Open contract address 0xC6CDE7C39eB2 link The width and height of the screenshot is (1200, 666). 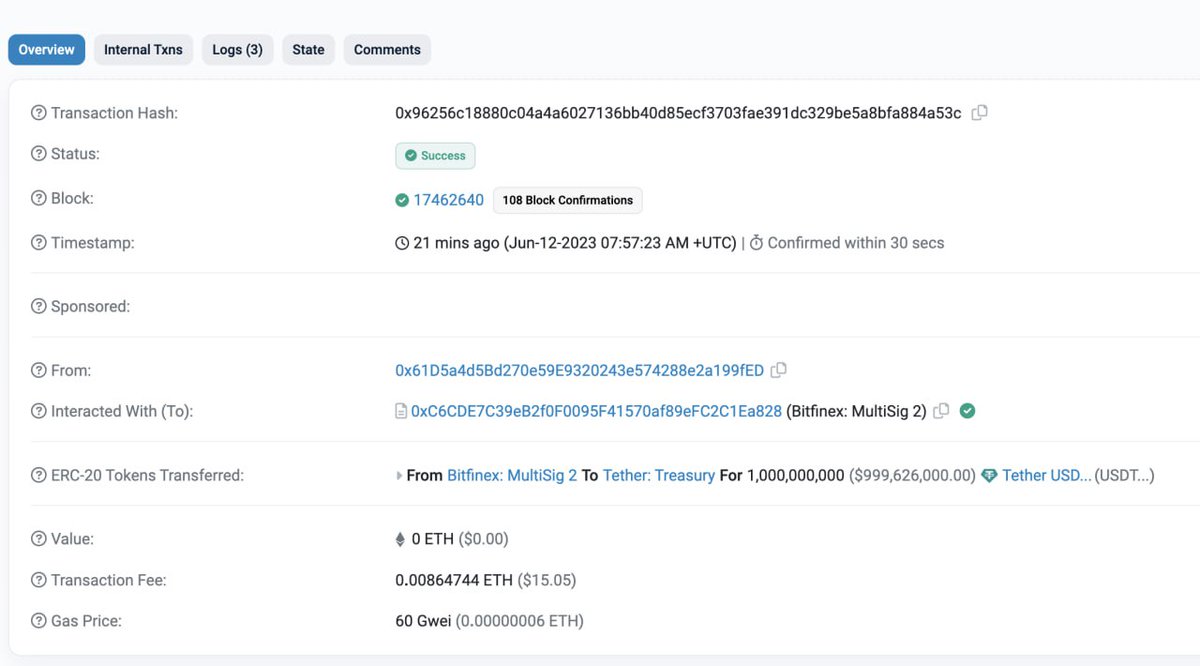[x=596, y=411]
